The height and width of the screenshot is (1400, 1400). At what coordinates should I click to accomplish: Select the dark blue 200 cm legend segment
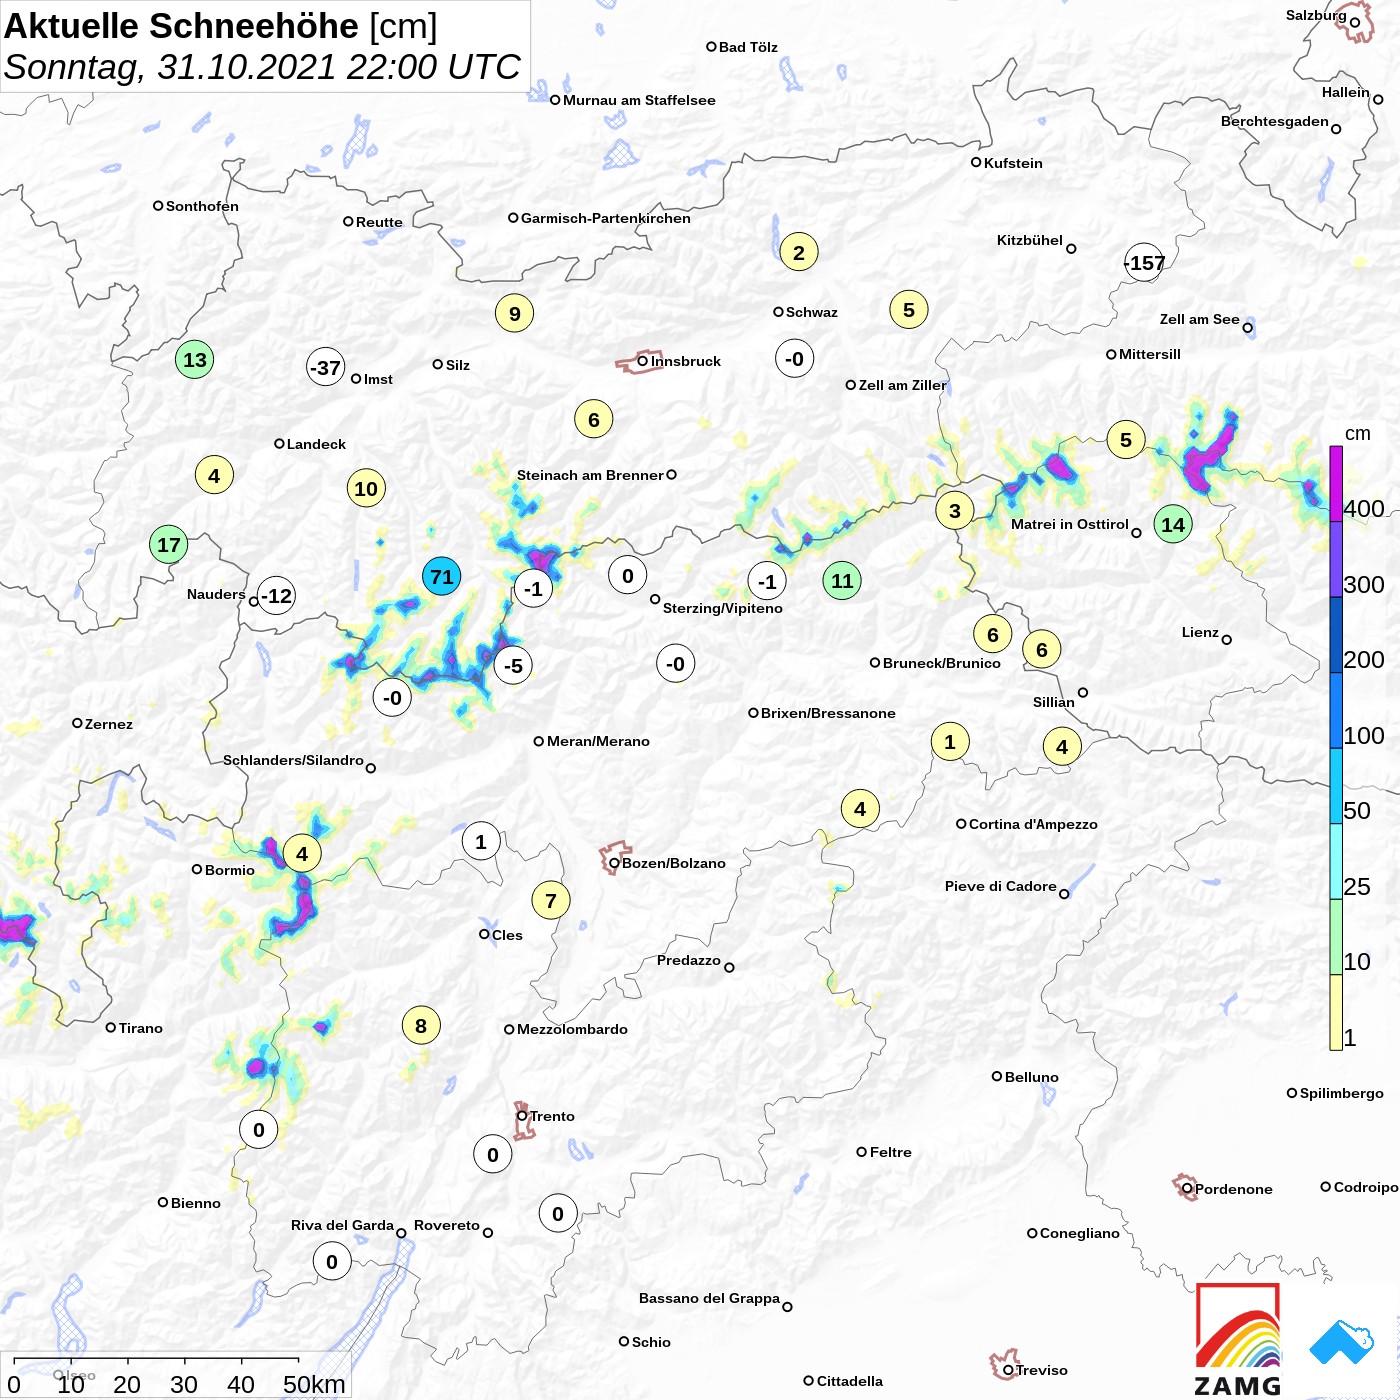[x=1336, y=635]
